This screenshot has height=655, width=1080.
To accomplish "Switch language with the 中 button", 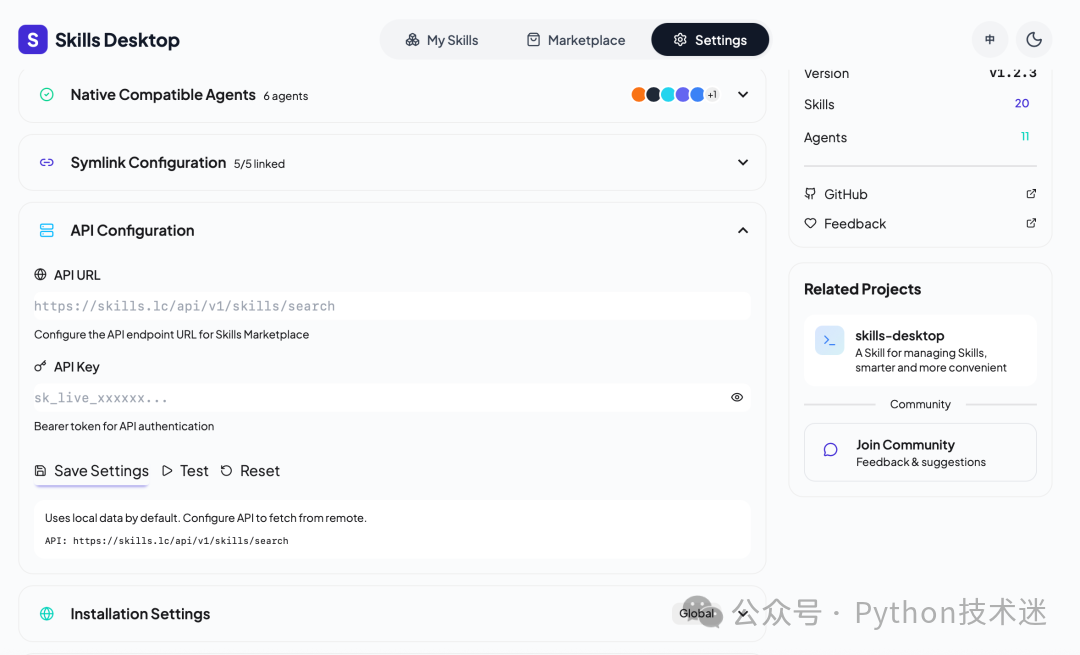I will [x=990, y=40].
